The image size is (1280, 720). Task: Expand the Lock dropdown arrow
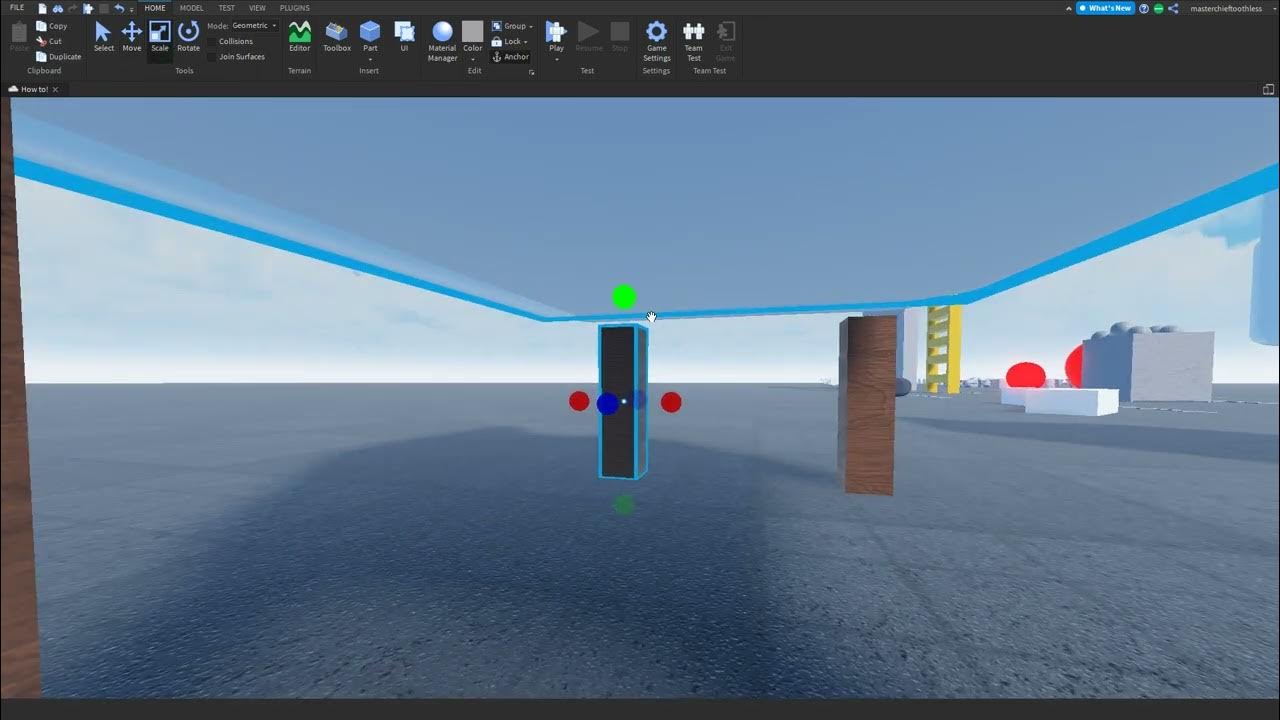[527, 42]
